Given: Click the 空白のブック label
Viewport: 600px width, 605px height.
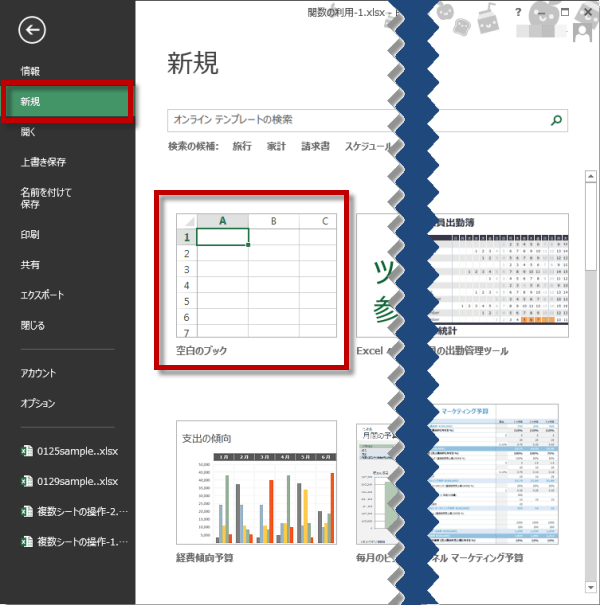Looking at the screenshot, I should pyautogui.click(x=201, y=350).
